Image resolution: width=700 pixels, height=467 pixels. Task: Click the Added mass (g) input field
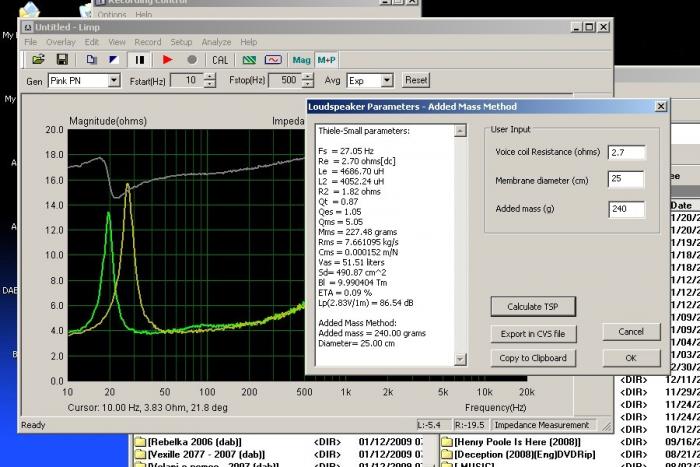coord(626,208)
